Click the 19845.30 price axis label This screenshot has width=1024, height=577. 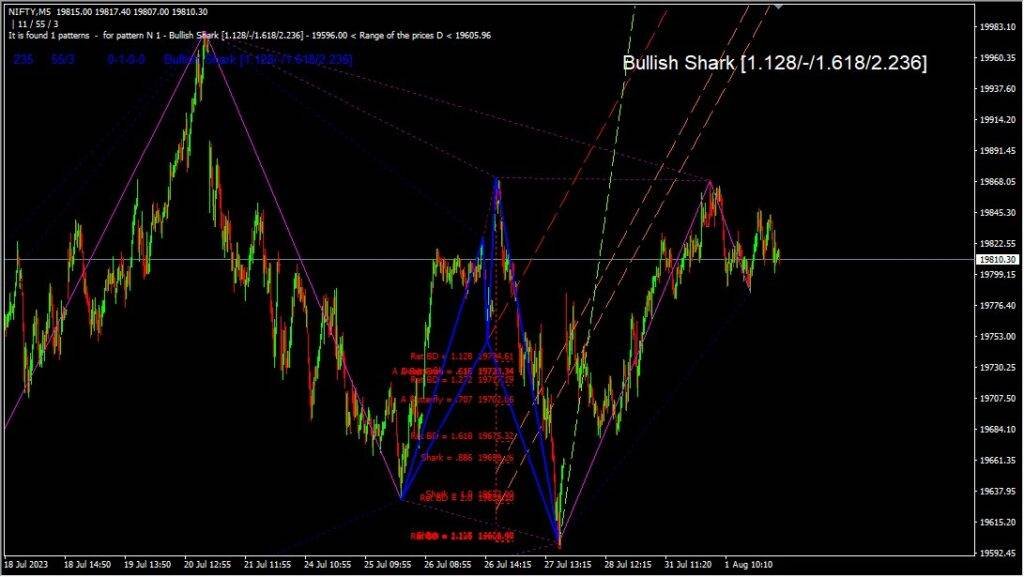pos(997,212)
